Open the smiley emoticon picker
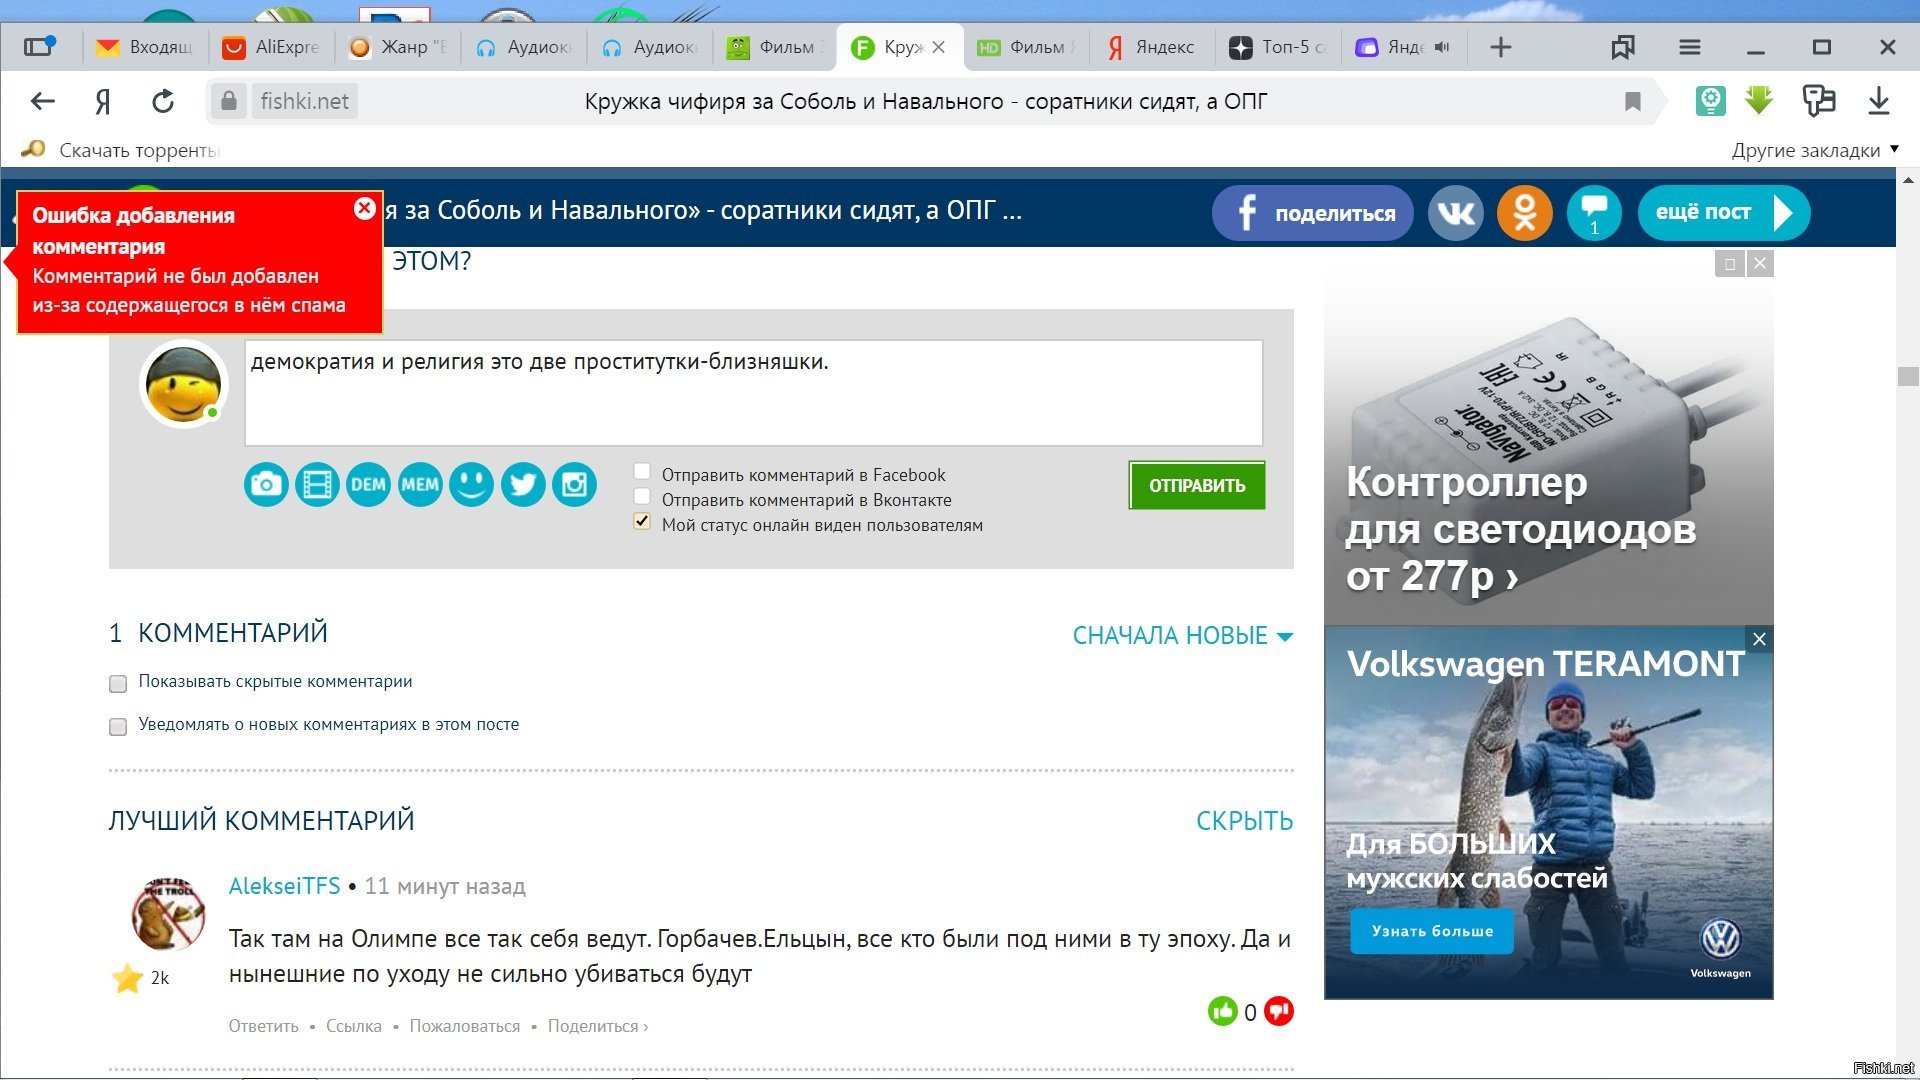The height and width of the screenshot is (1080, 1920). point(471,485)
